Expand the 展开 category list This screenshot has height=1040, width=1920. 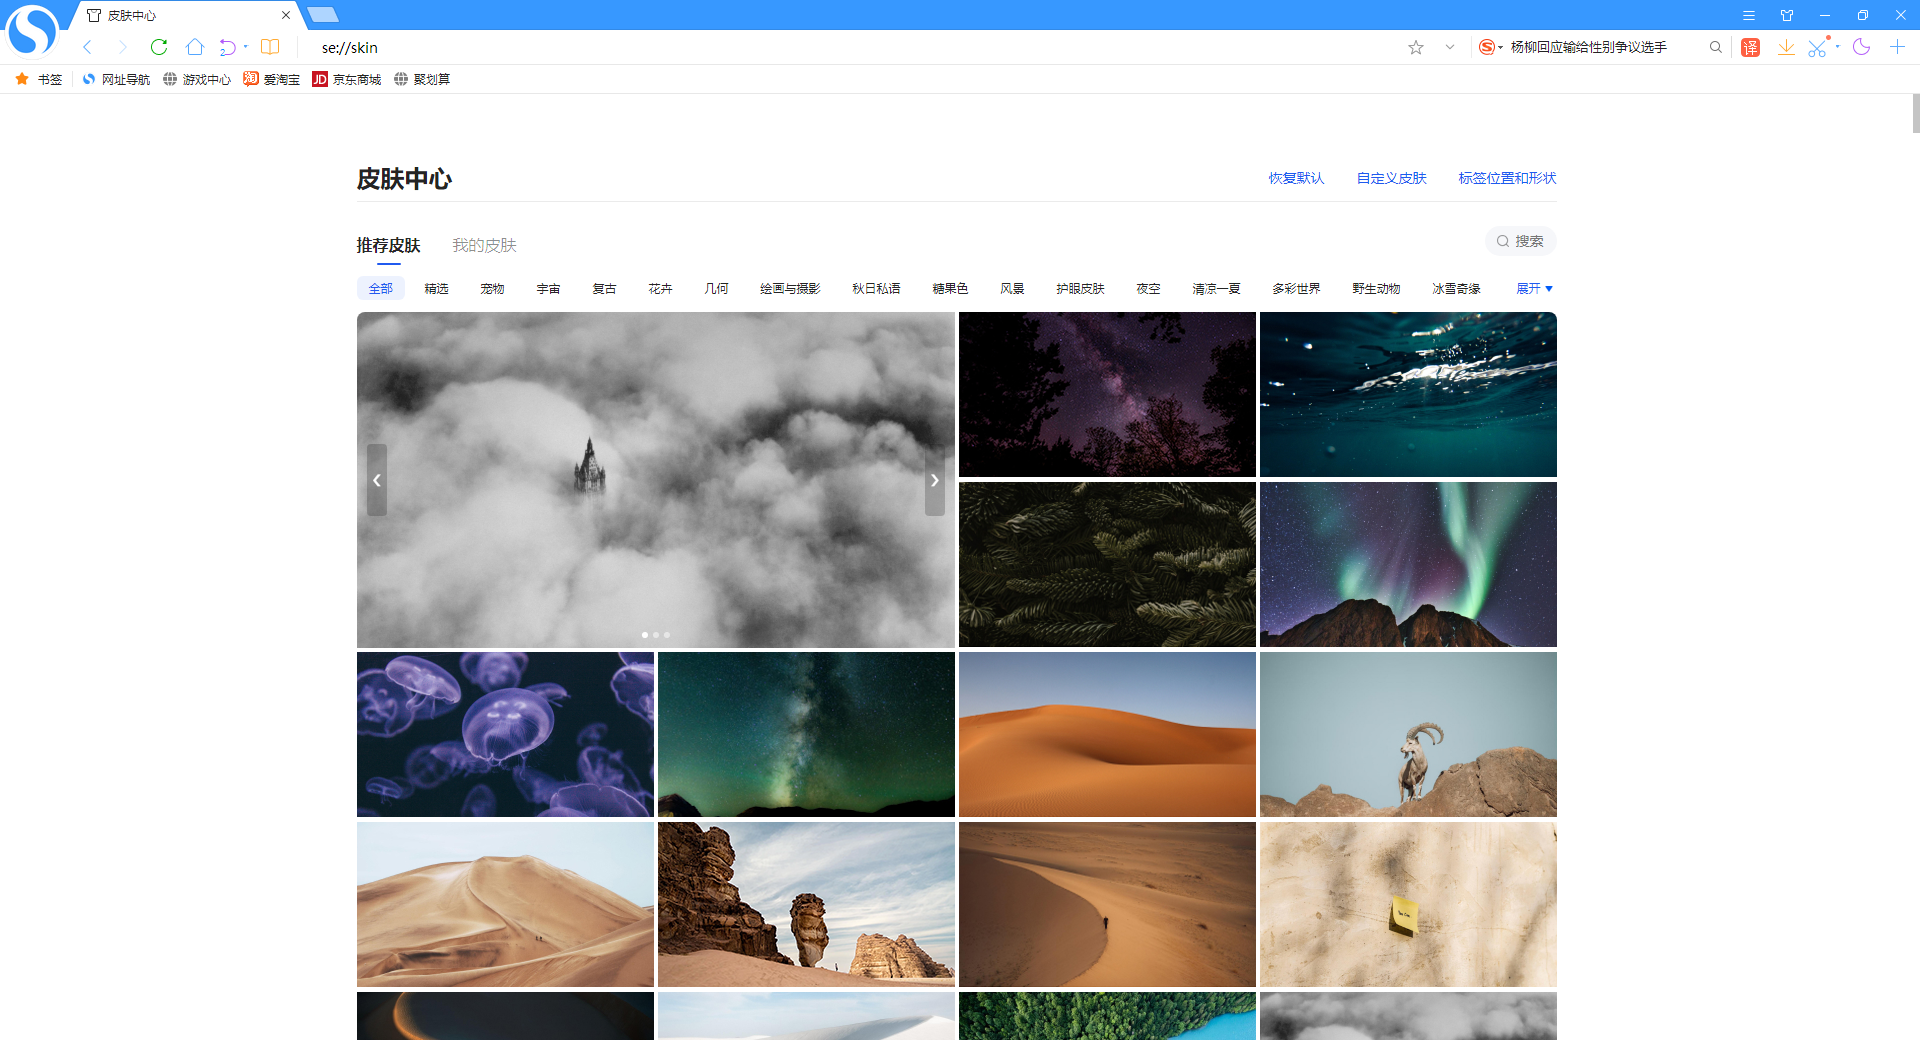click(x=1534, y=289)
